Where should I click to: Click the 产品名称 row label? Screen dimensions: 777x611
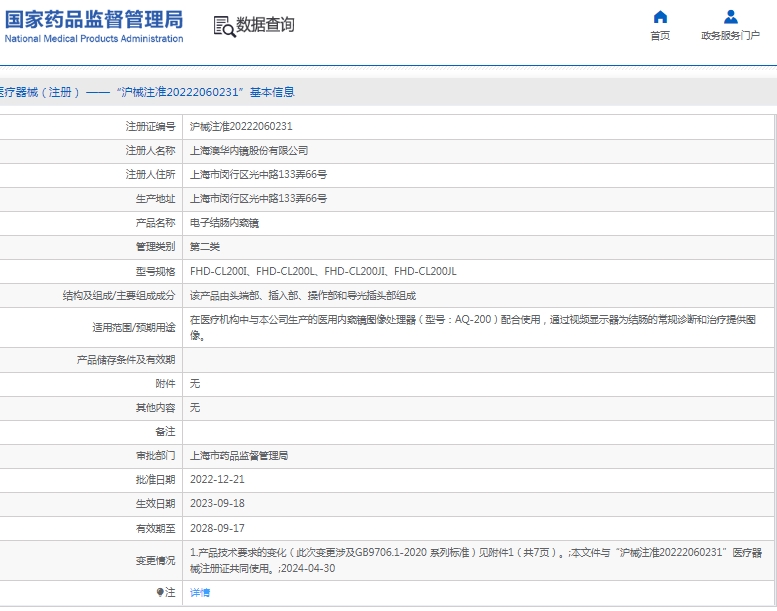(x=156, y=223)
